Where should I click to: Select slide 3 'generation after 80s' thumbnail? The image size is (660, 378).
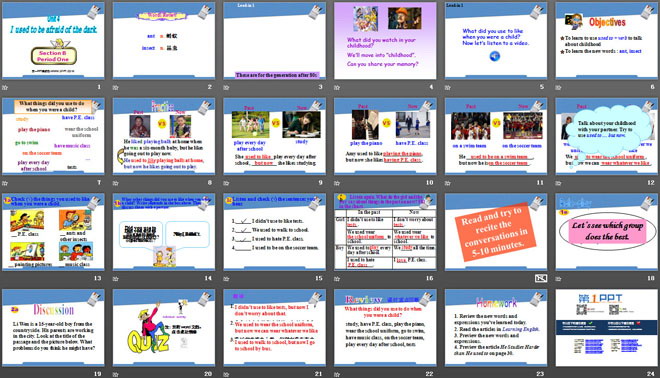pyautogui.click(x=274, y=41)
